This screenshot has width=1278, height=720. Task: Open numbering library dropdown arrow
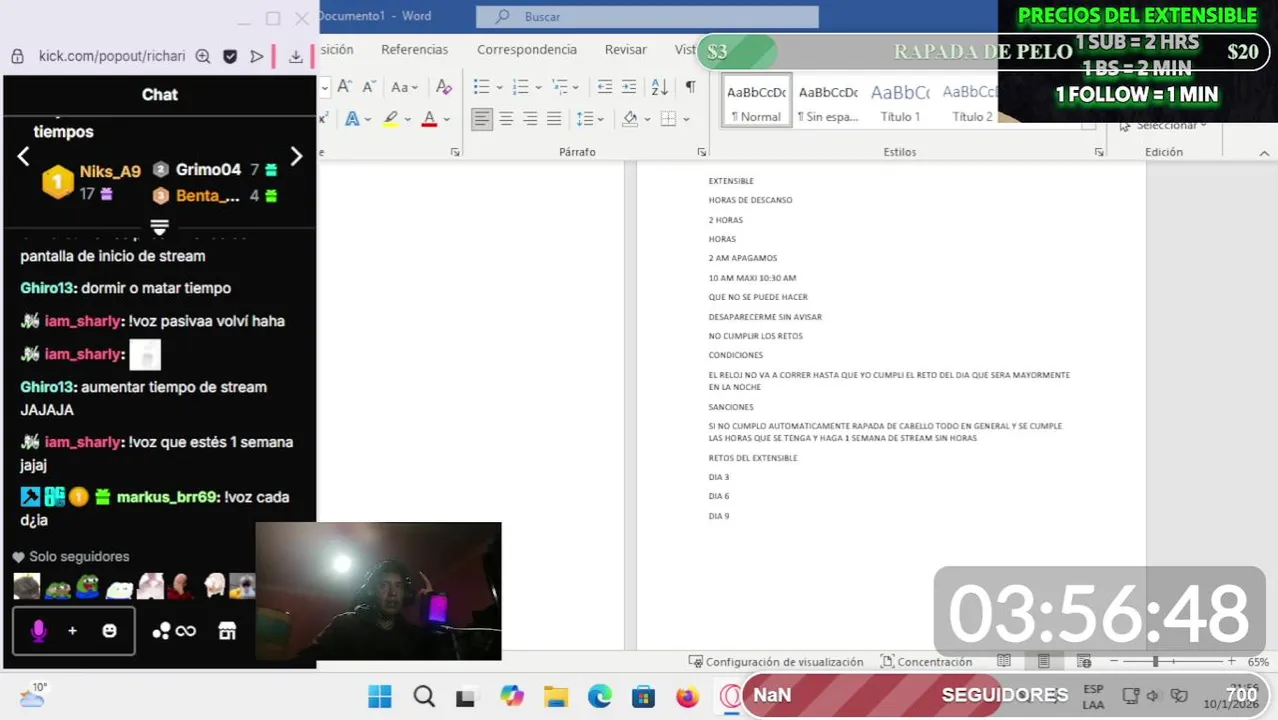pyautogui.click(x=537, y=88)
